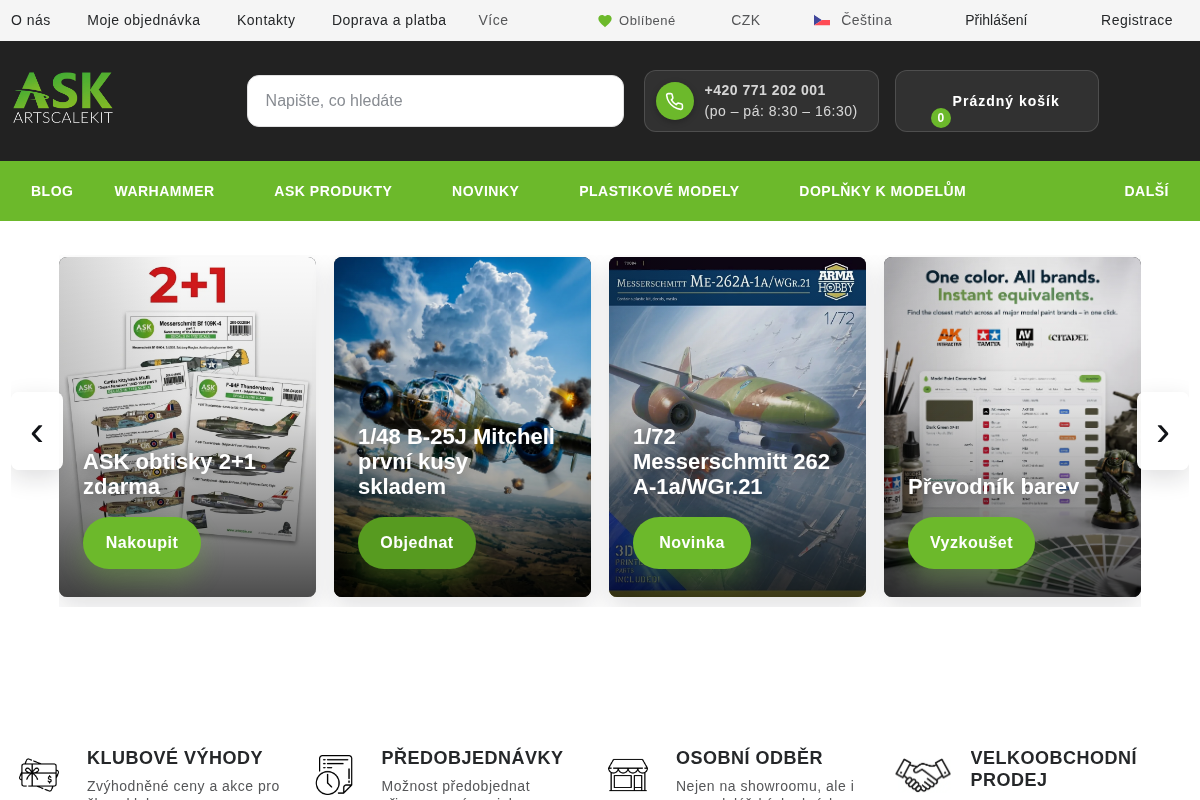Click the Objednat button

click(417, 543)
